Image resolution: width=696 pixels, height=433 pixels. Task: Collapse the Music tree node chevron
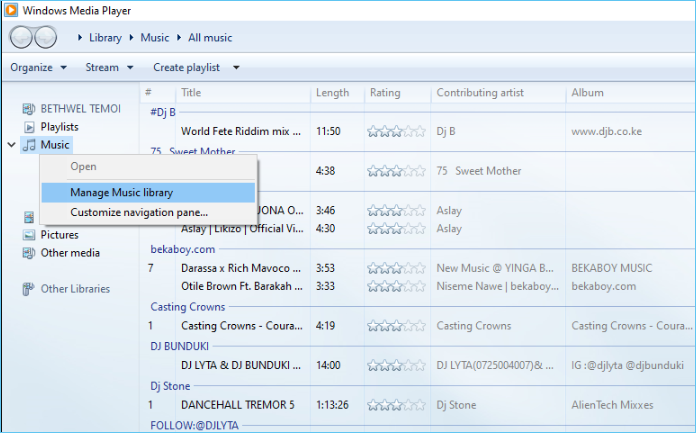click(11, 145)
